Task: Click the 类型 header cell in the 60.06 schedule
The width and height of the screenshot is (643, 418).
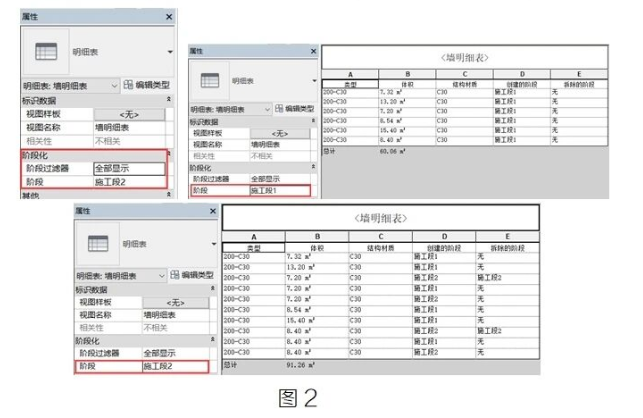Action: pyautogui.click(x=350, y=85)
